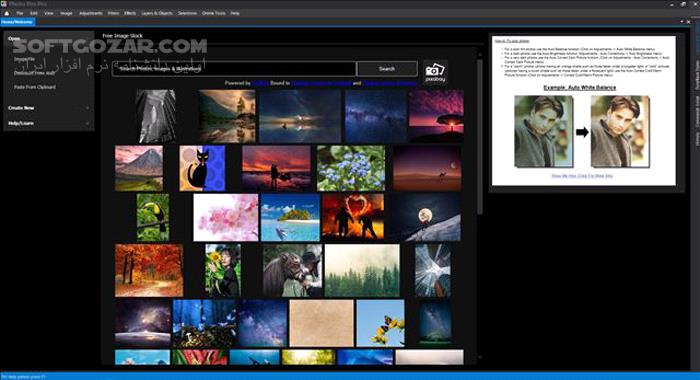The height and width of the screenshot is (380, 700).
Task: Click the image stock vertical scrollbar
Action: click(x=480, y=136)
